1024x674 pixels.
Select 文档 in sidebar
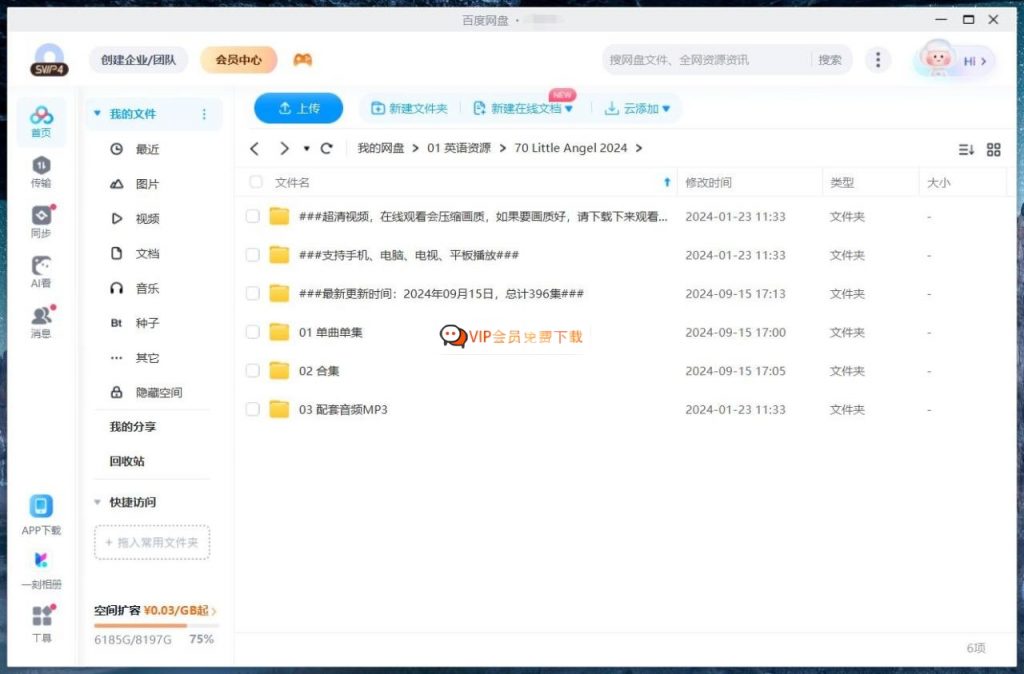147,253
